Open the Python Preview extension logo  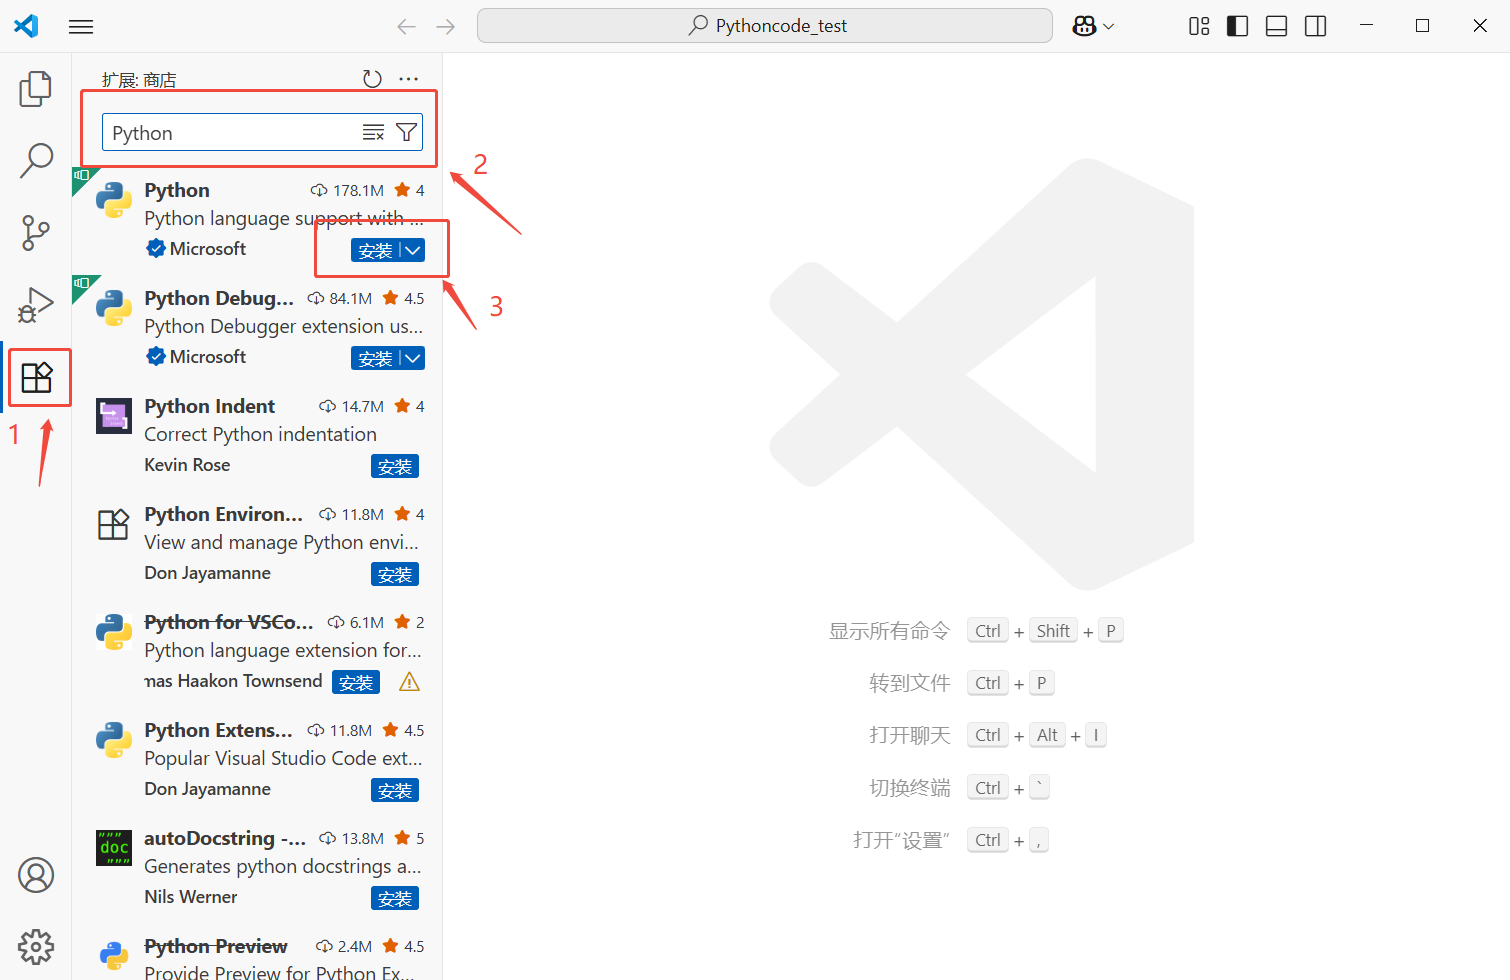click(x=114, y=956)
